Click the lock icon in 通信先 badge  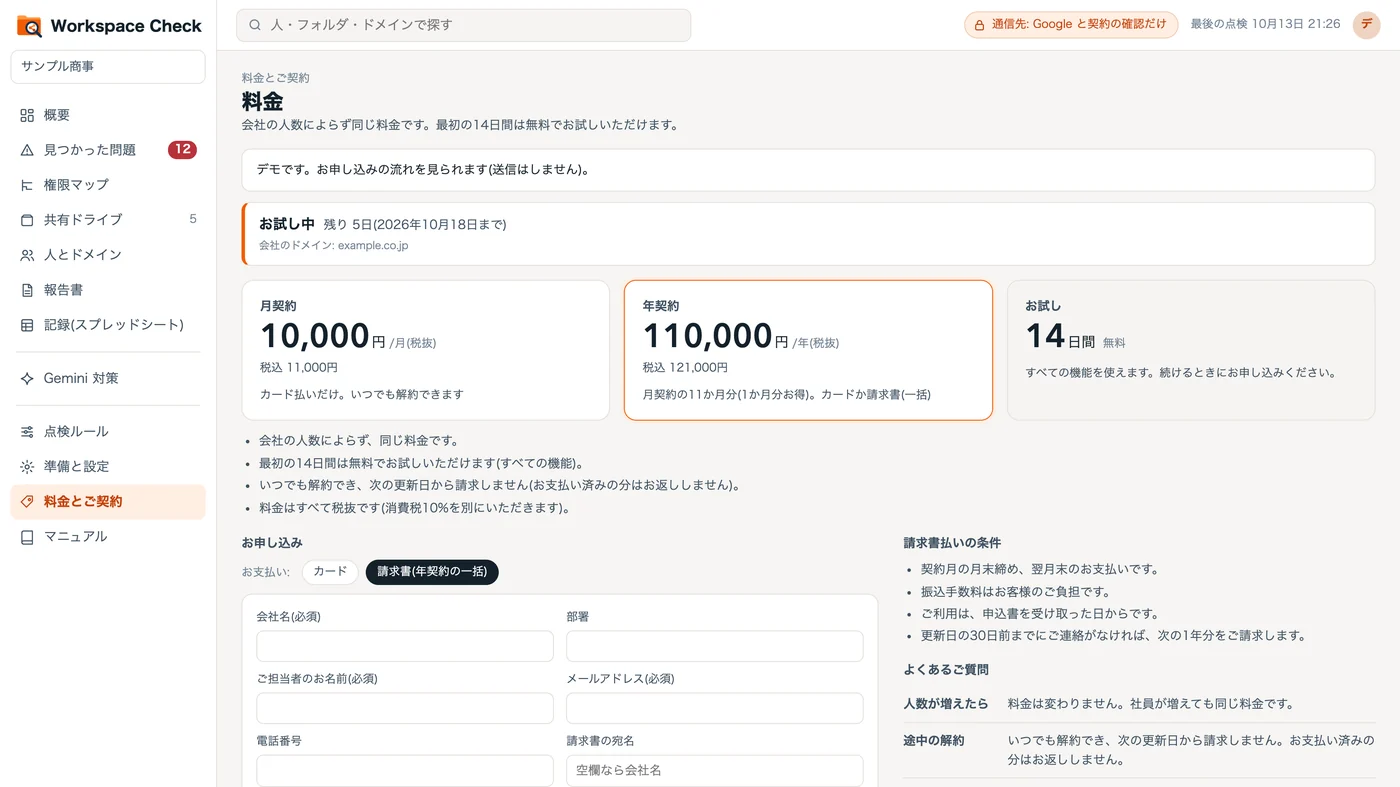point(980,25)
